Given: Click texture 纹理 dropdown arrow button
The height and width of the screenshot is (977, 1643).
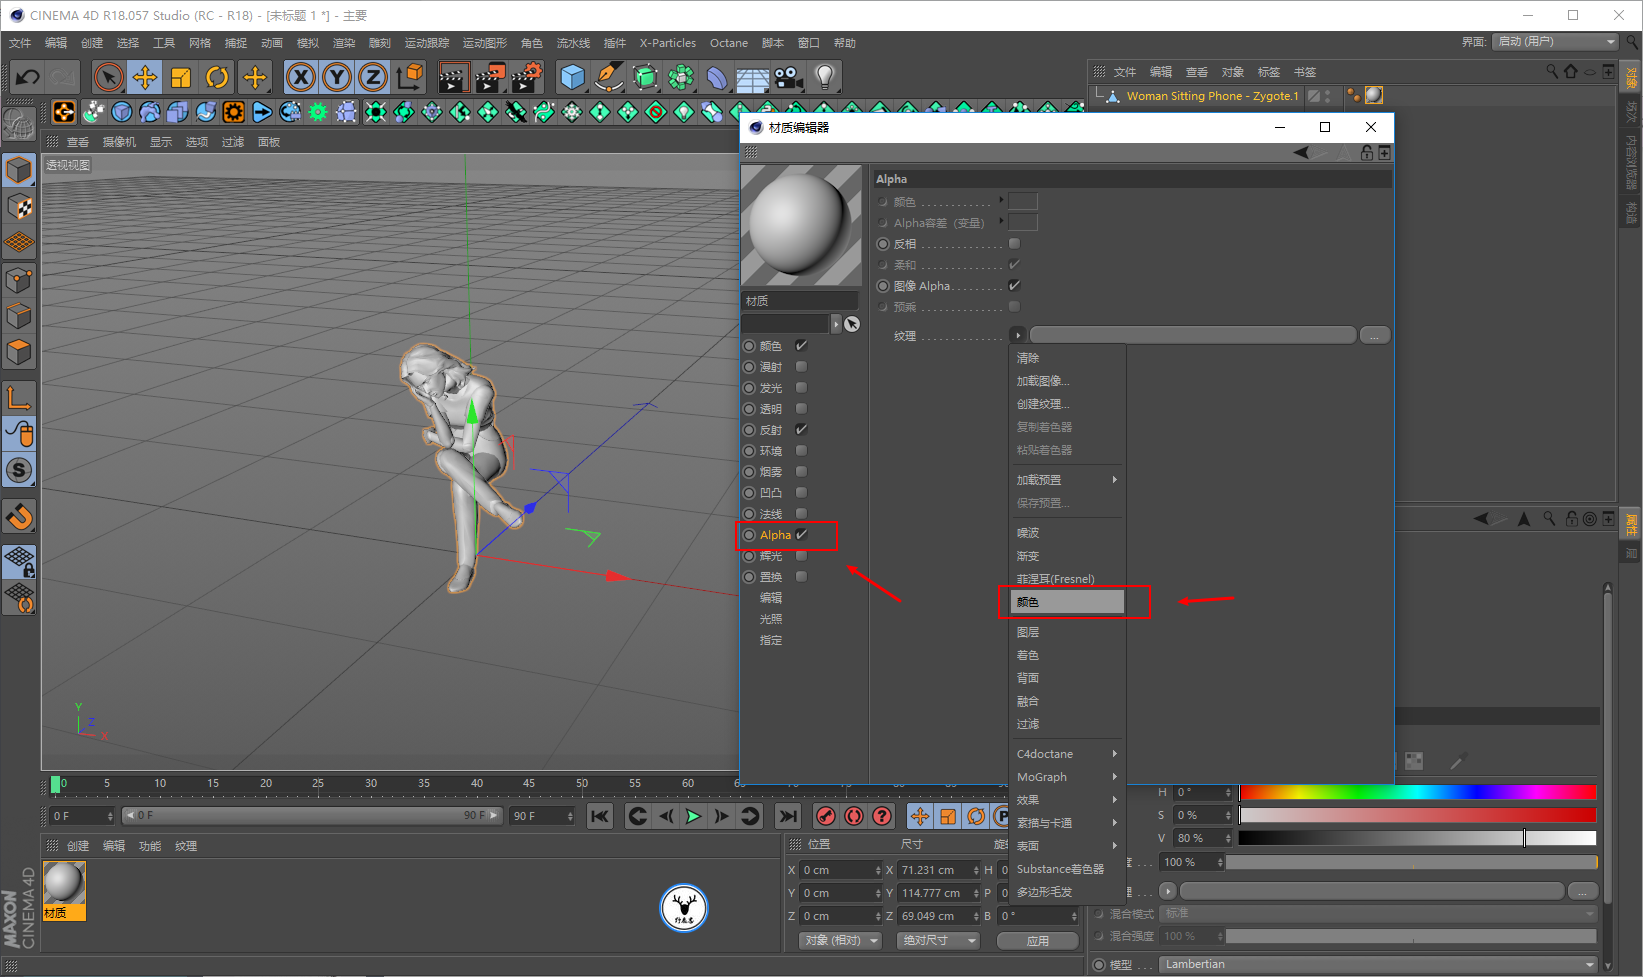Looking at the screenshot, I should (1018, 335).
